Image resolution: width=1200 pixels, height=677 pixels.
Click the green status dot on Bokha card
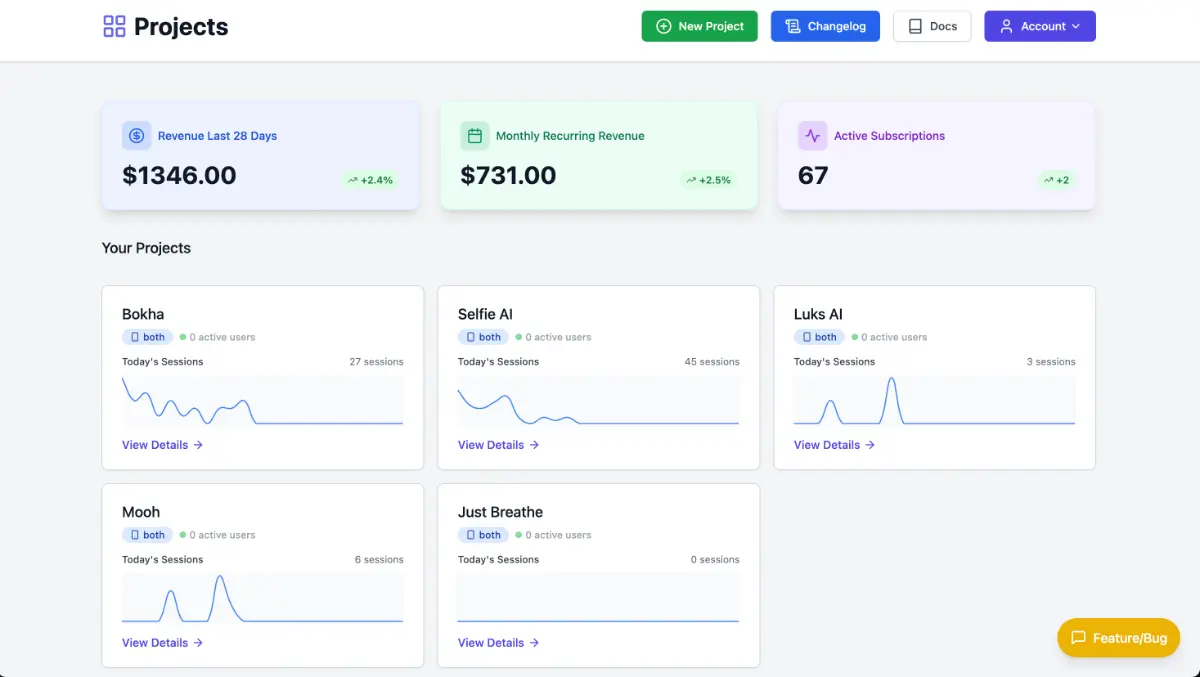click(x=183, y=337)
